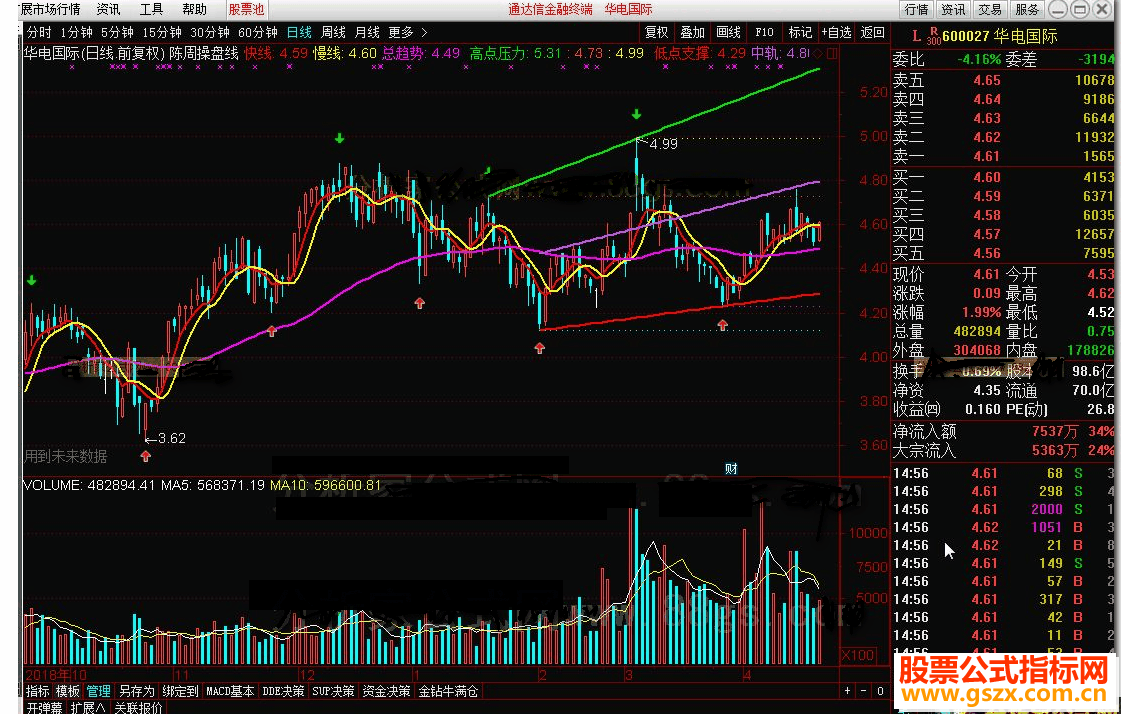Click the 净流入额 value 7537万

1055,431
